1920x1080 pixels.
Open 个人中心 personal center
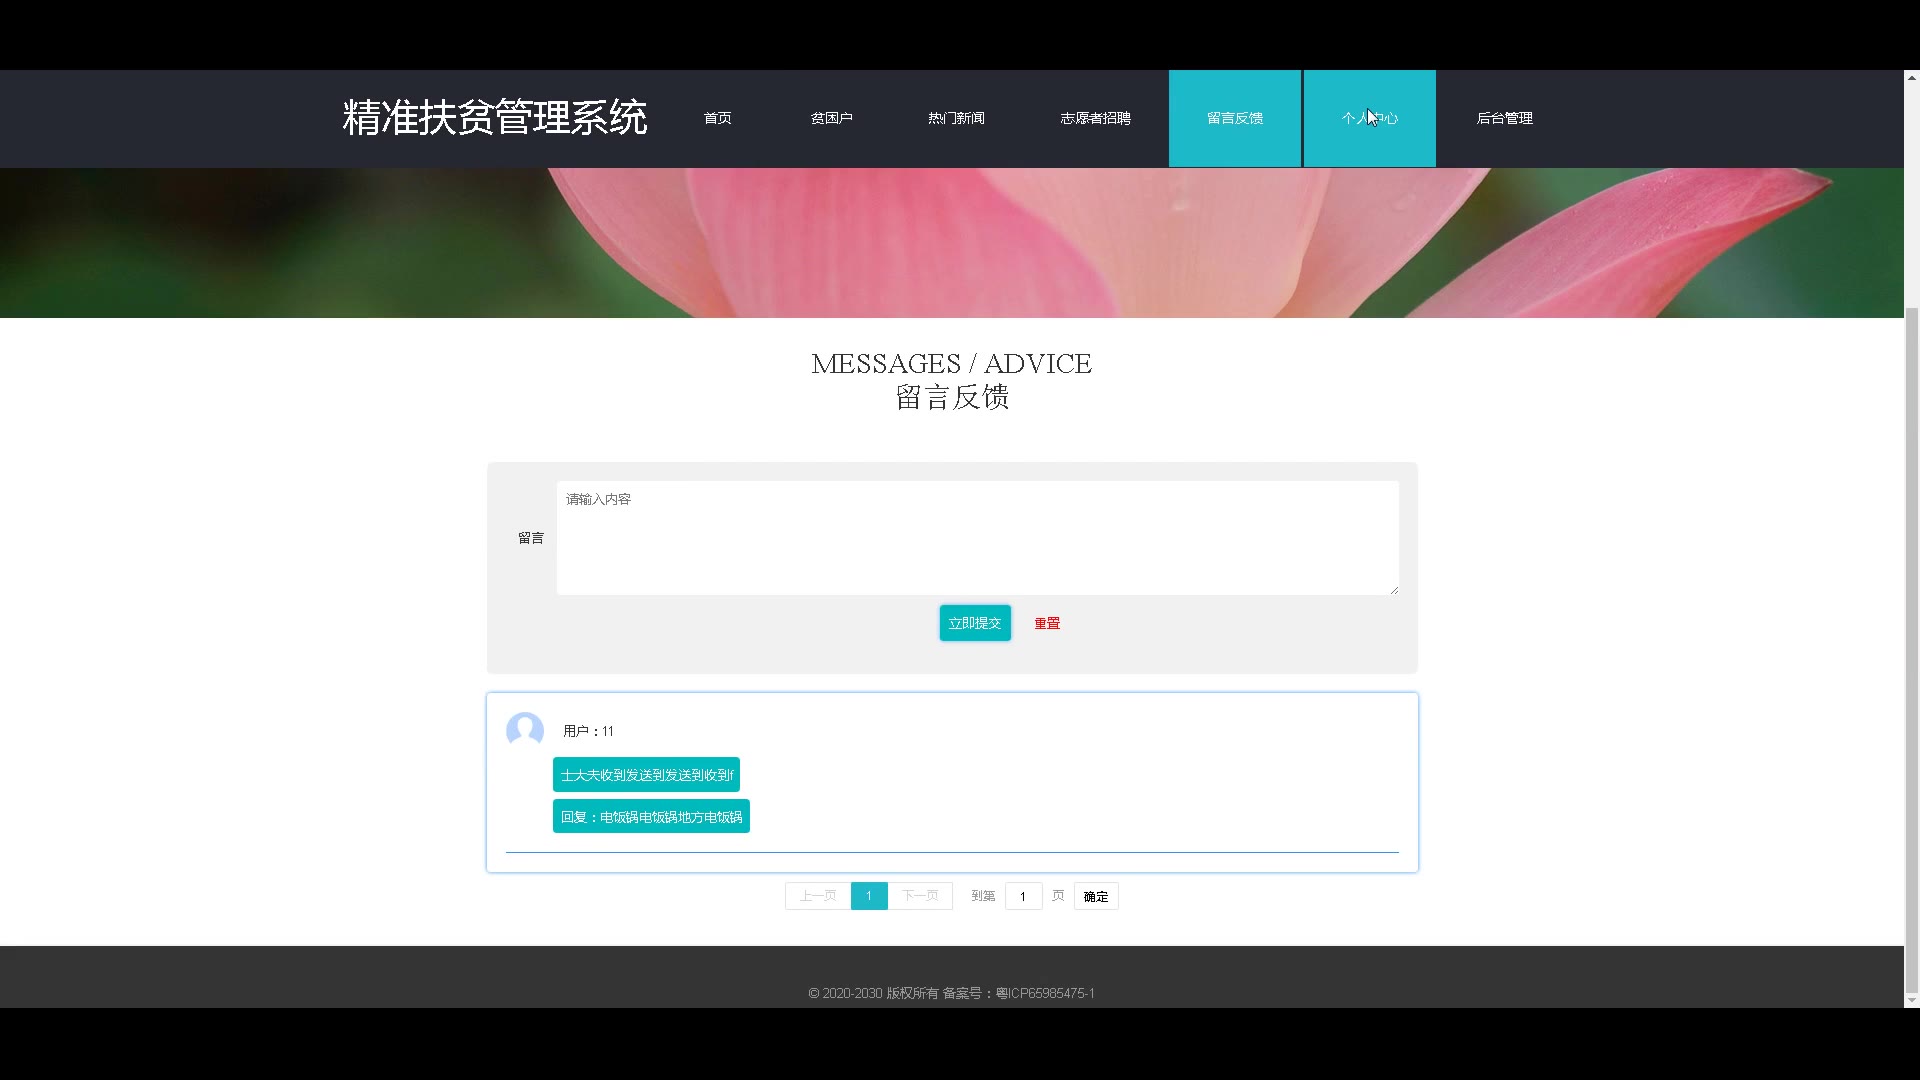1369,118
